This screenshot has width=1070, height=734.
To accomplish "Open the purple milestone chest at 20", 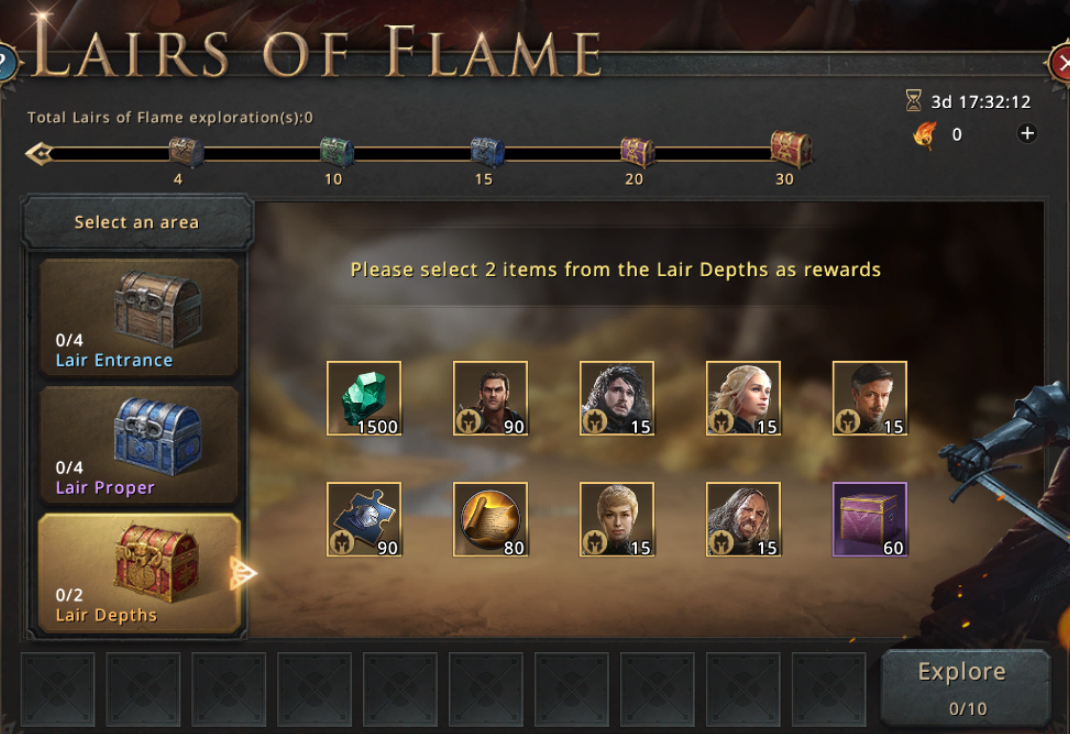I will [x=637, y=151].
